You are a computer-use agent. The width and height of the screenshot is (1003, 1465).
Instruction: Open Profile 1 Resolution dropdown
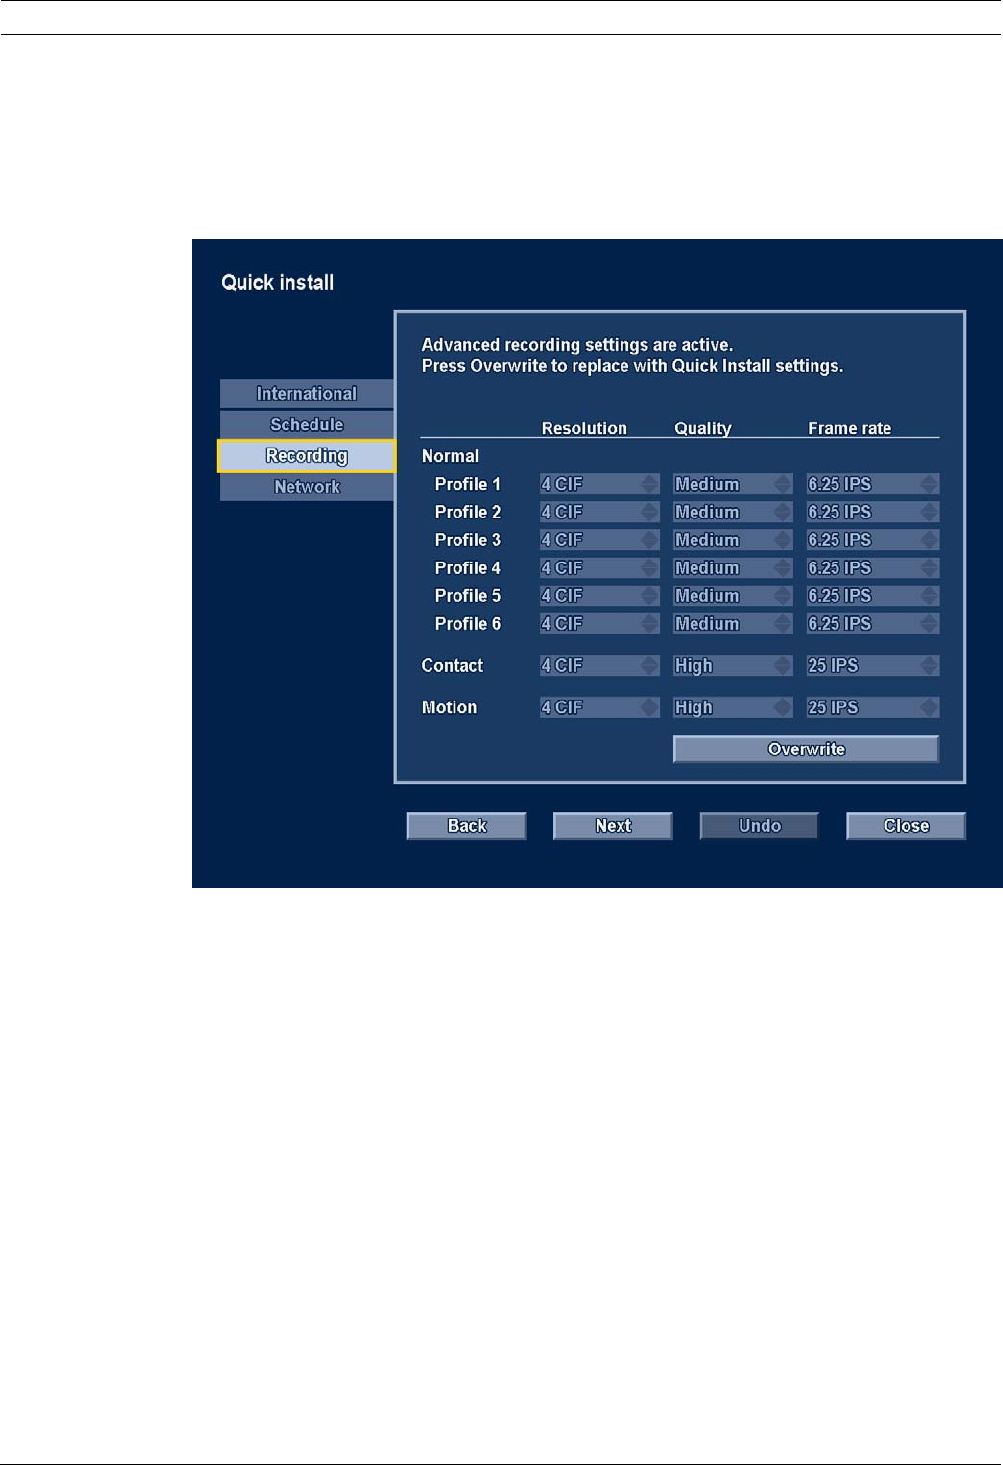(x=600, y=484)
